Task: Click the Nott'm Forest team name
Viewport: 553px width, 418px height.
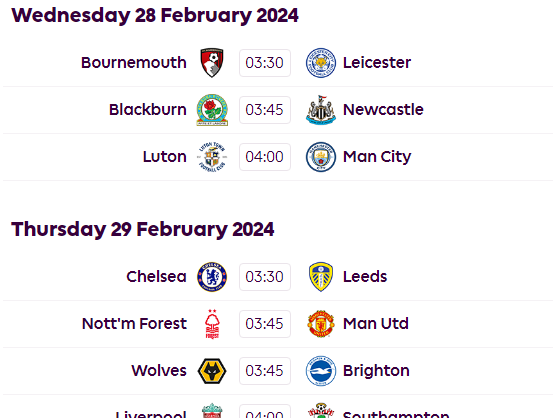Action: (x=134, y=323)
